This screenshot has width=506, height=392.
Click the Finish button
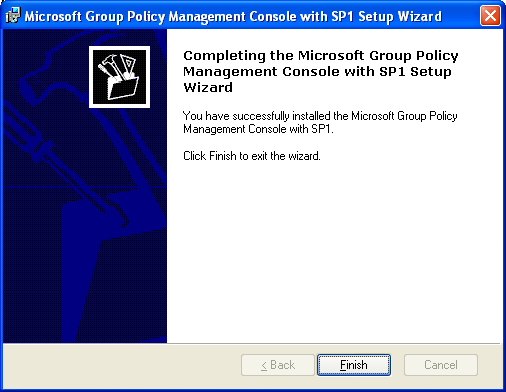point(354,365)
